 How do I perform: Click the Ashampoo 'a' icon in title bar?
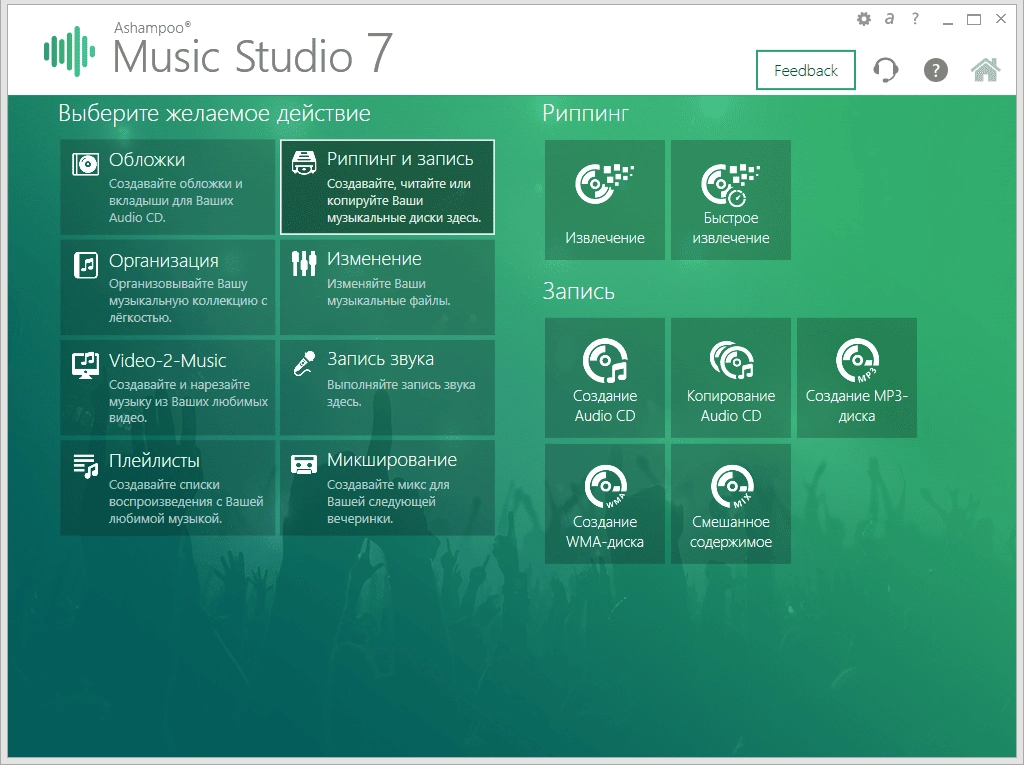coord(889,19)
